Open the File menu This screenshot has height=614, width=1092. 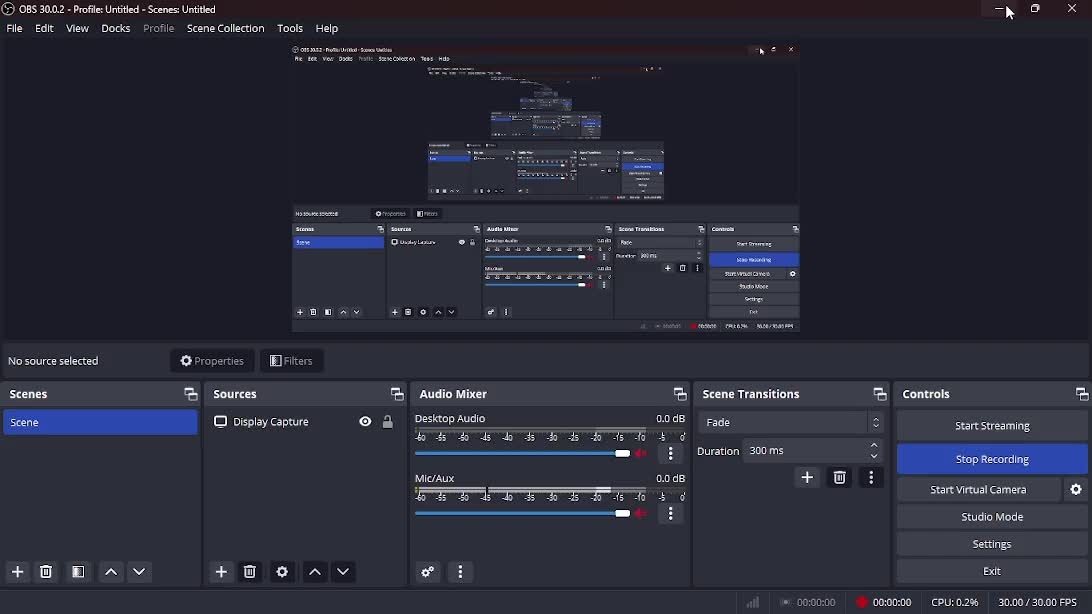click(x=15, y=29)
